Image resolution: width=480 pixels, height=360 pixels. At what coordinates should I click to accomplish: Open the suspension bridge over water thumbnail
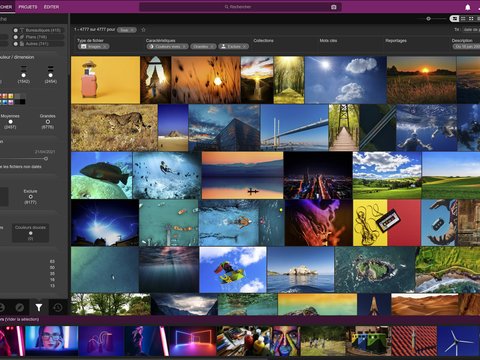(294, 128)
